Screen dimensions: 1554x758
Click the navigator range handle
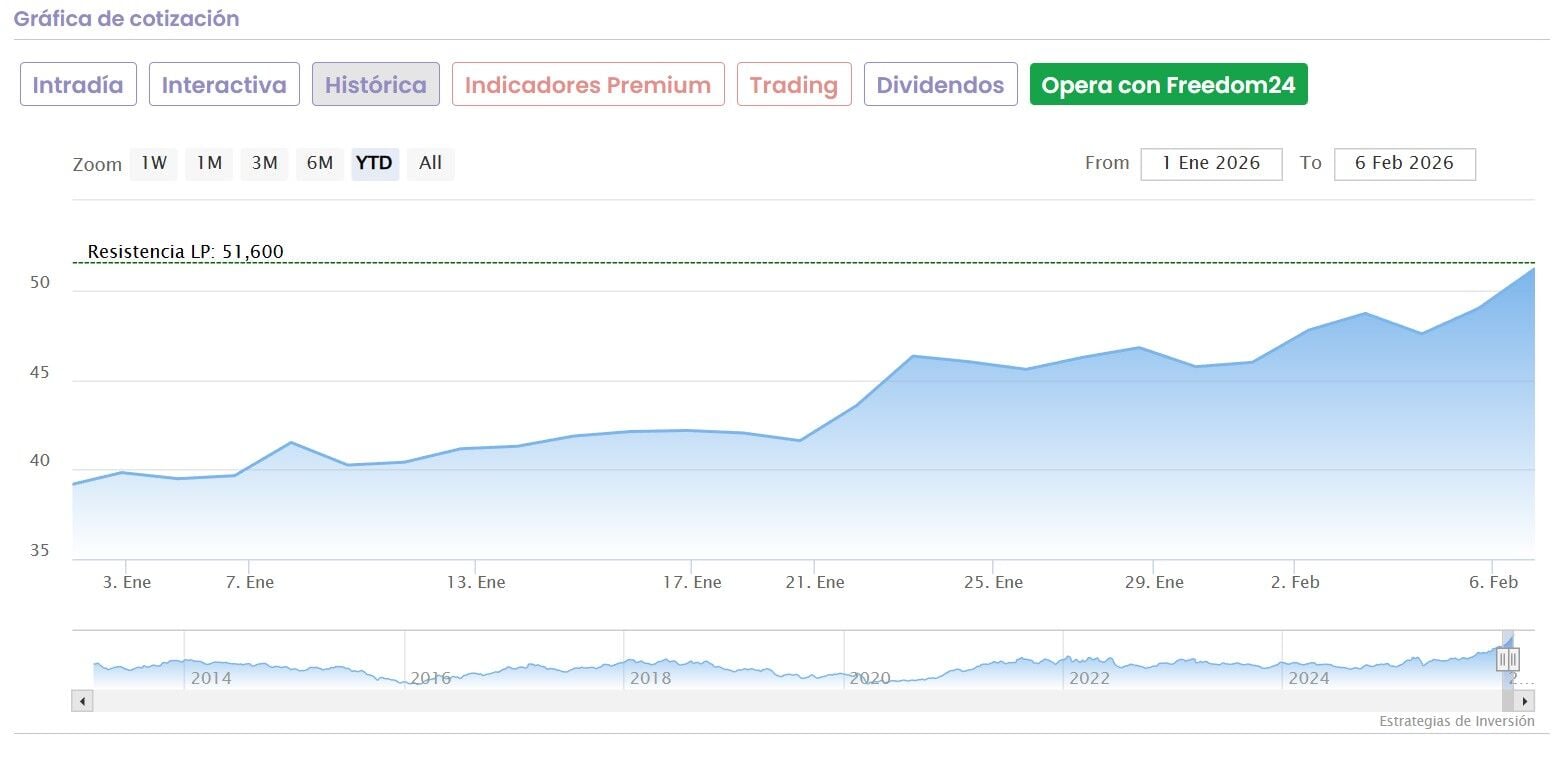pos(1508,659)
